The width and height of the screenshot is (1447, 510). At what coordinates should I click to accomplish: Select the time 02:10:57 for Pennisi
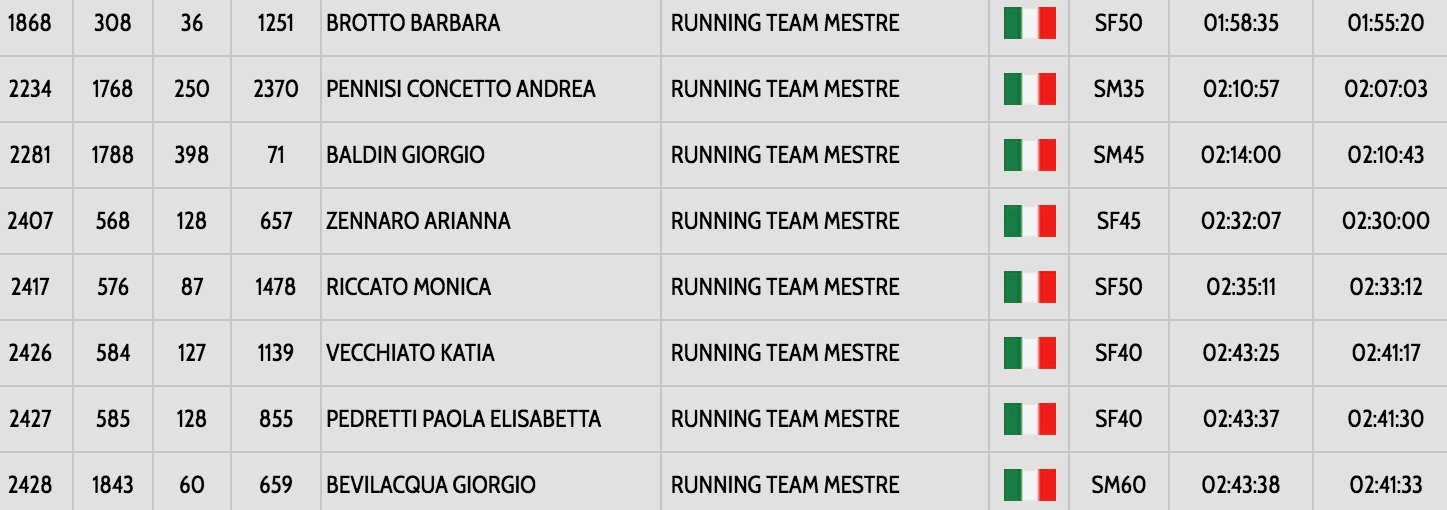tap(1240, 89)
